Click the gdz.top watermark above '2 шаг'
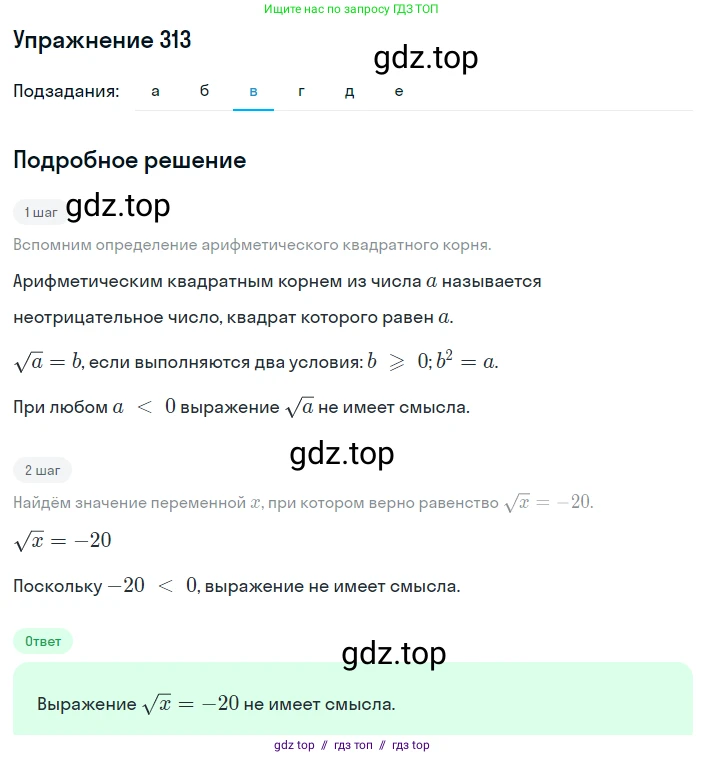This screenshot has width=705, height=757. [342, 453]
